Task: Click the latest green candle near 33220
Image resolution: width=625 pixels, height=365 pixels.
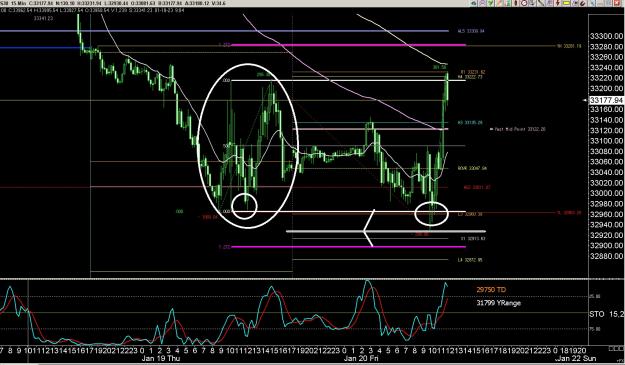Action: tap(447, 86)
